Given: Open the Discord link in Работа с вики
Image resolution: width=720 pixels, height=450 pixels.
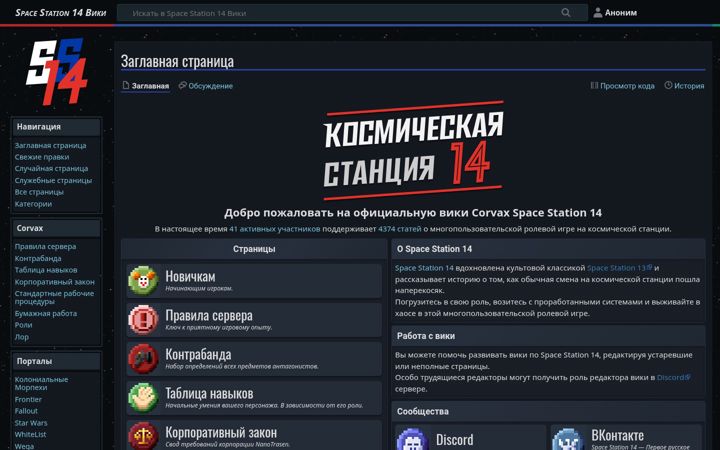Looking at the screenshot, I should (674, 377).
